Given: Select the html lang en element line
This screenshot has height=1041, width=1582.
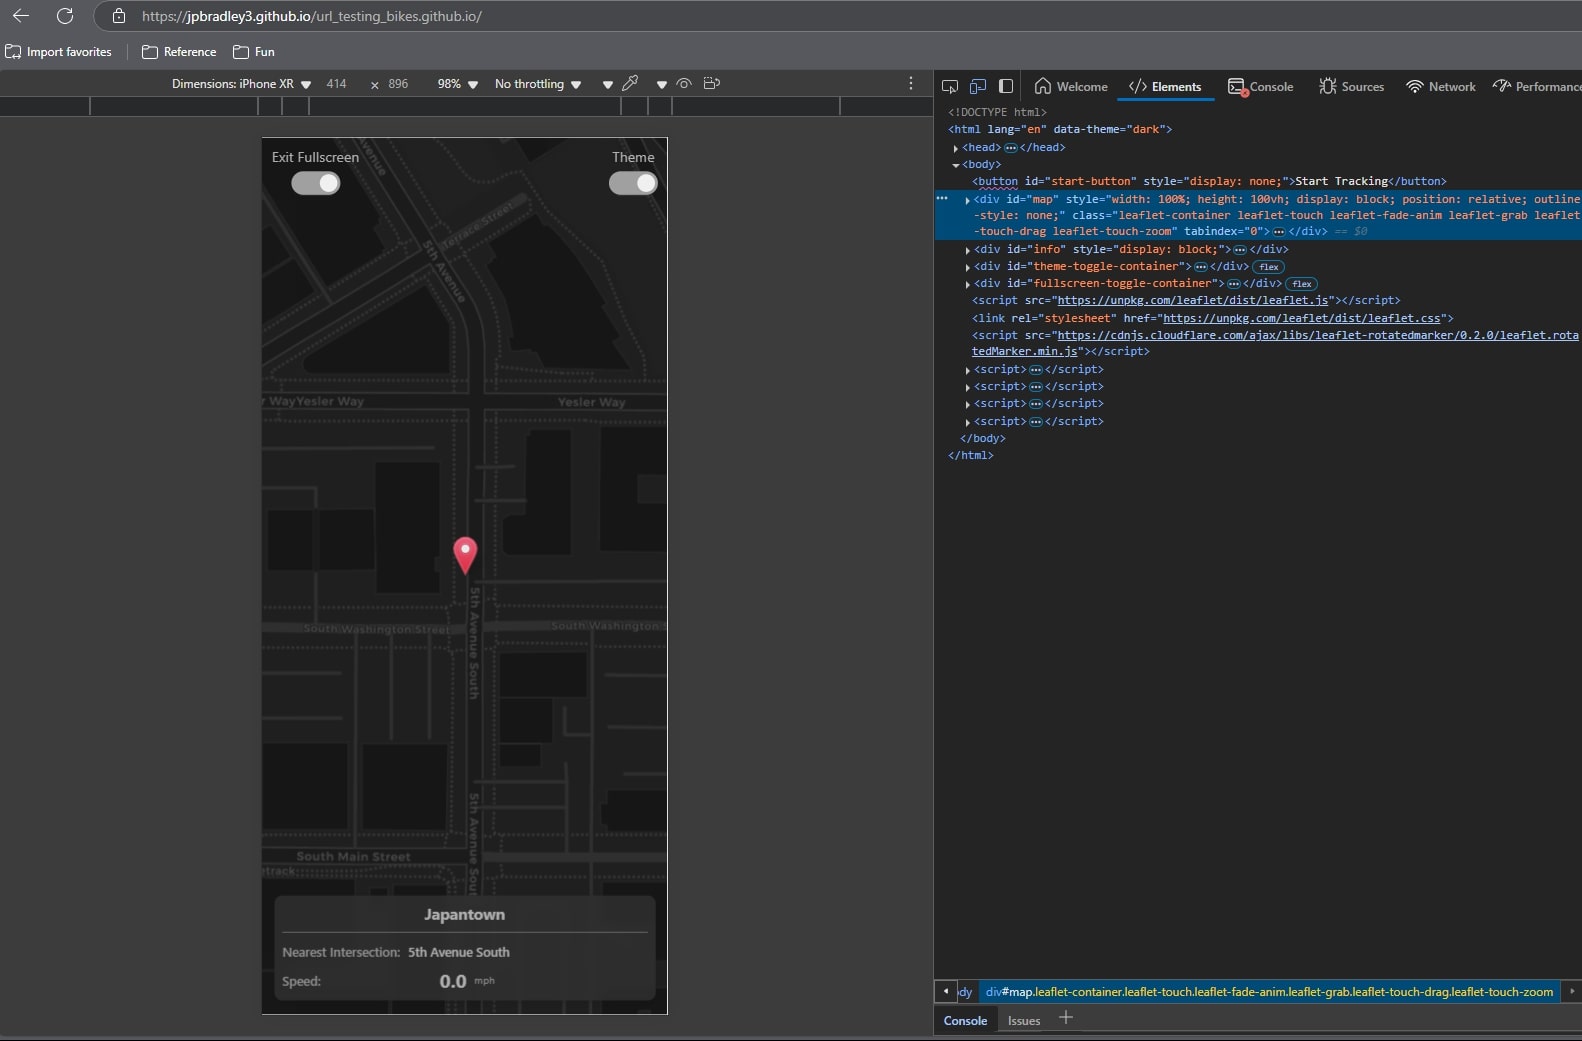Looking at the screenshot, I should [1060, 129].
